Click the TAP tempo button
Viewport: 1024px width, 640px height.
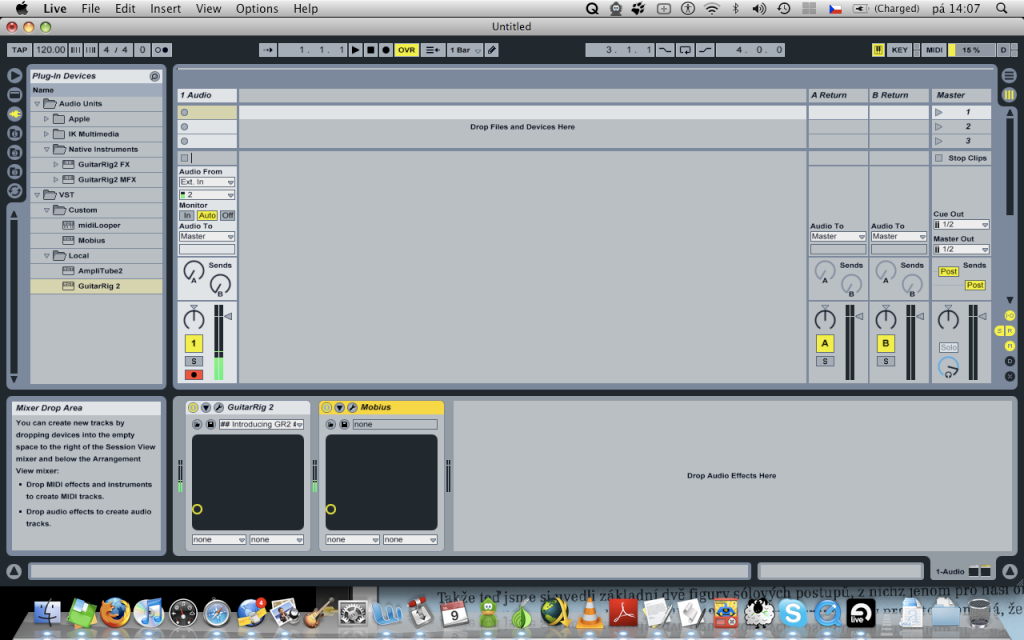(x=20, y=50)
